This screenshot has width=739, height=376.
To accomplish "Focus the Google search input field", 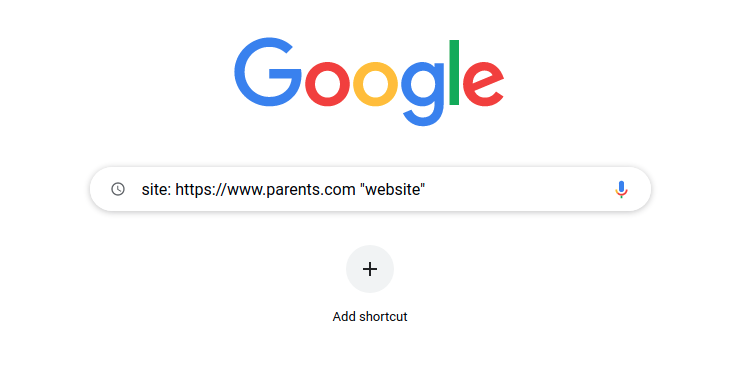I will point(370,189).
